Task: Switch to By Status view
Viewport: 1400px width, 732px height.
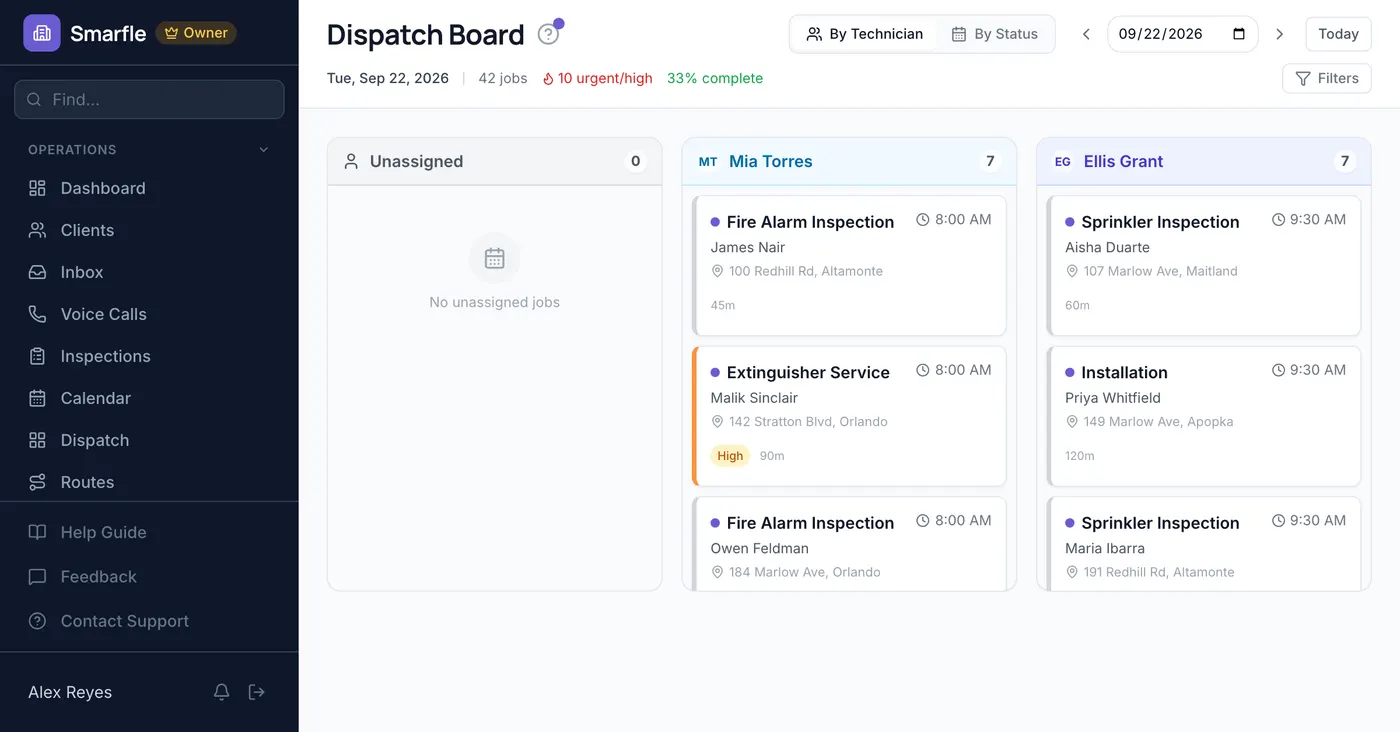Action: click(994, 34)
